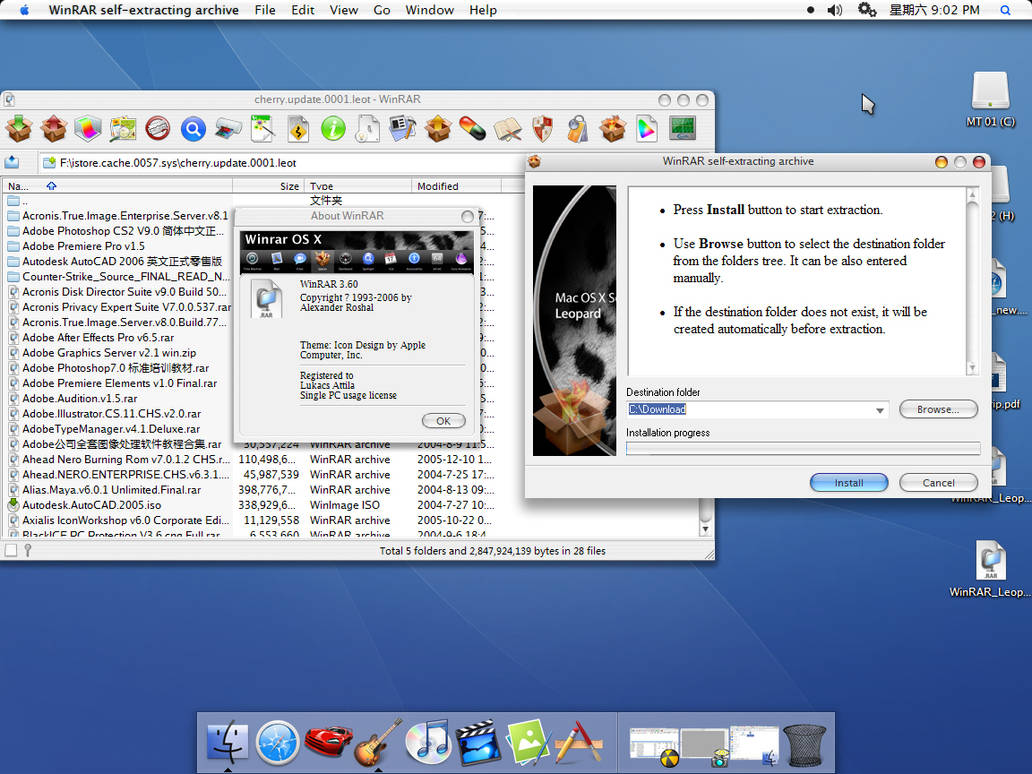1032x774 pixels.
Task: Click the printer toolbar icon
Action: (x=228, y=128)
